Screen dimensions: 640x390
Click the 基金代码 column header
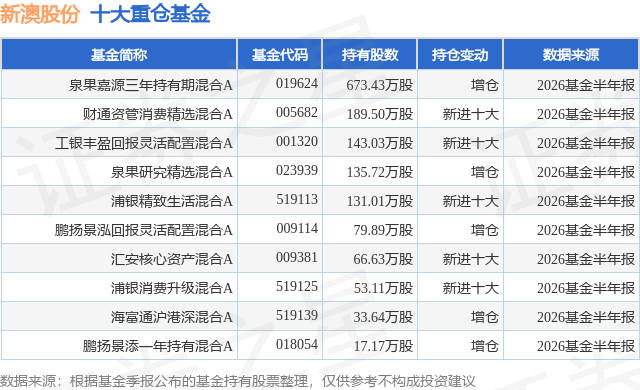click(x=280, y=54)
